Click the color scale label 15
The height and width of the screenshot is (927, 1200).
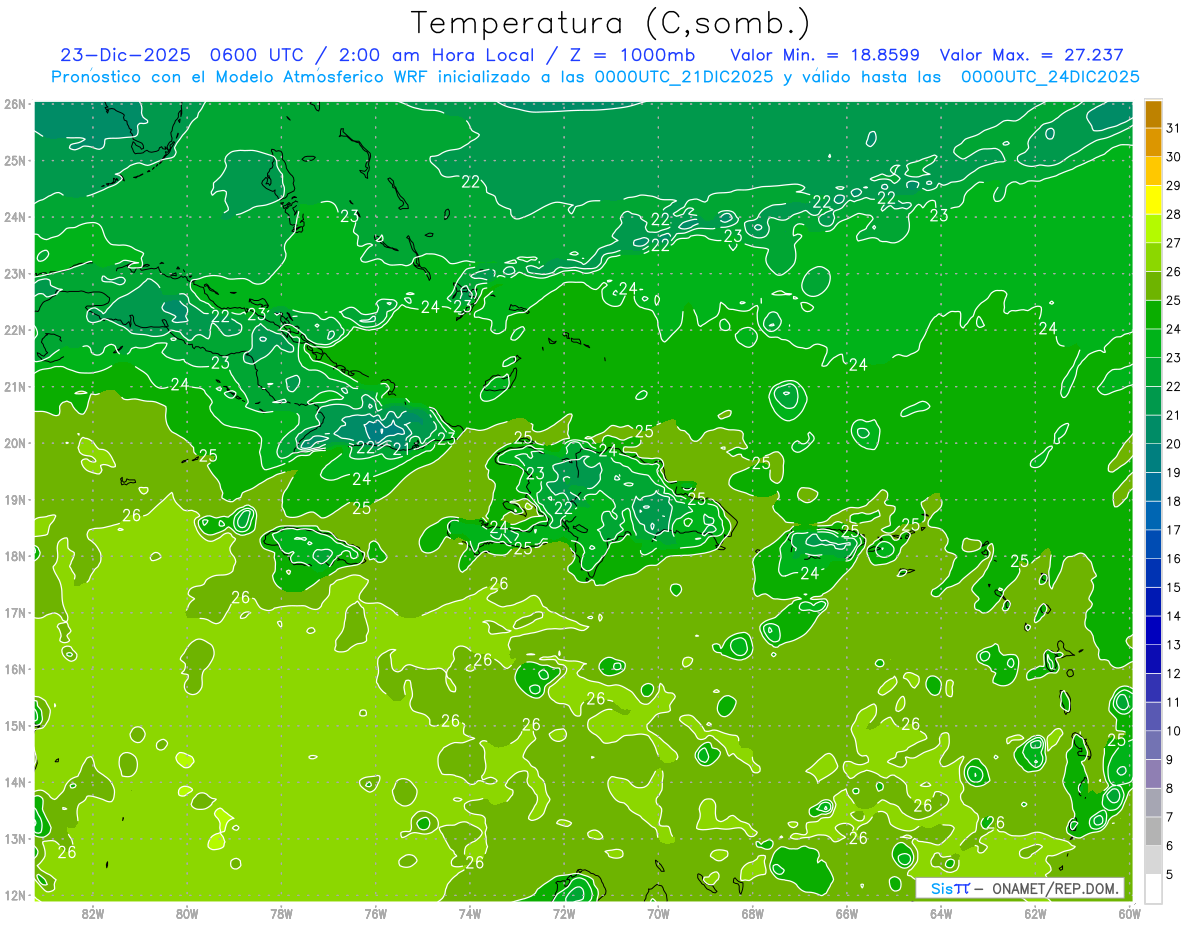1173,587
